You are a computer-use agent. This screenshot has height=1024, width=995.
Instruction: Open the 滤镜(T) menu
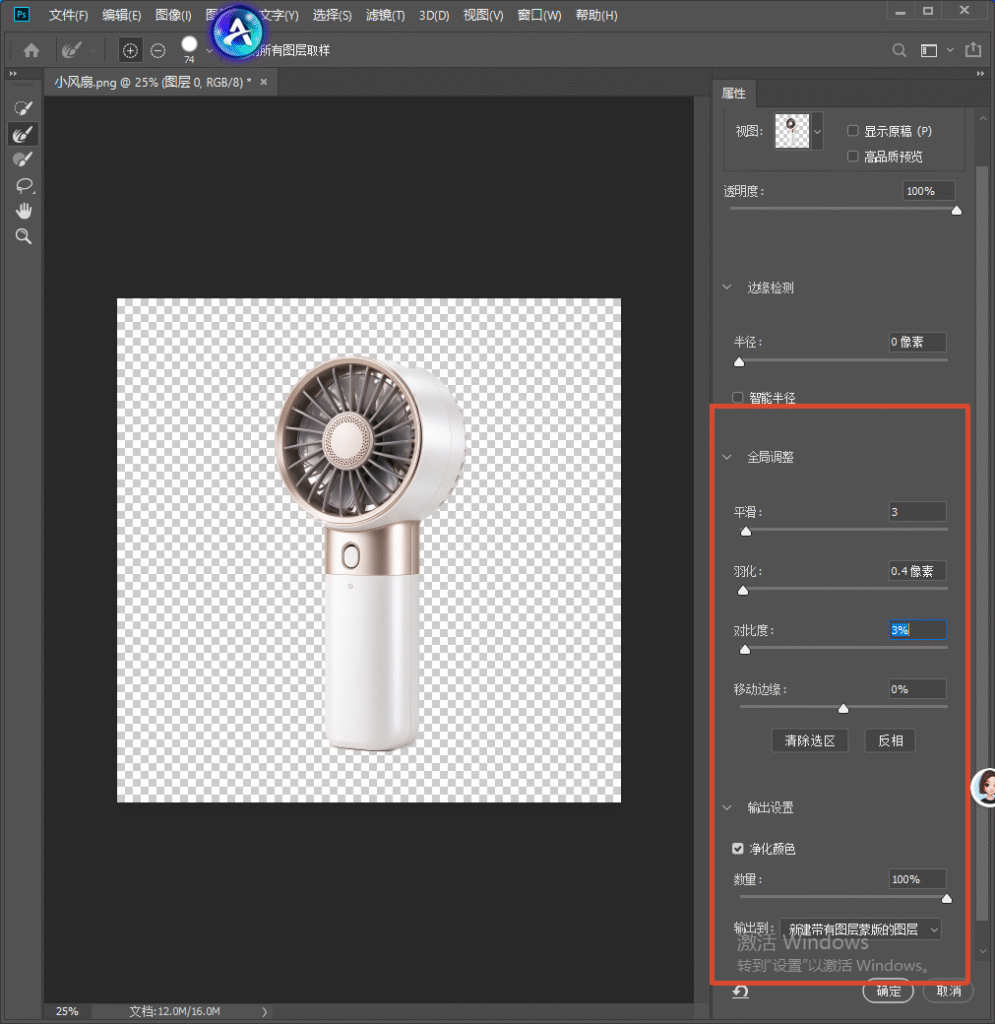(385, 15)
